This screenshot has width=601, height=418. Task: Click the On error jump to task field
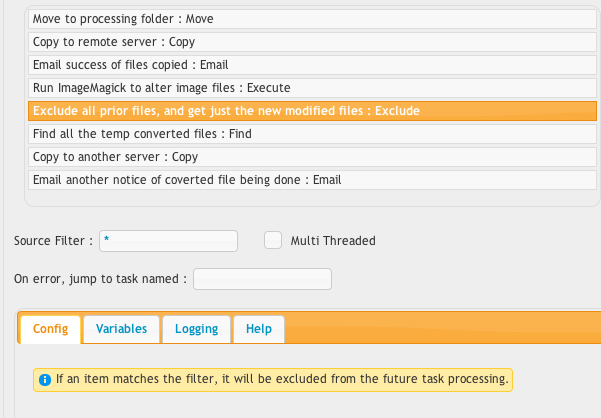(x=262, y=279)
